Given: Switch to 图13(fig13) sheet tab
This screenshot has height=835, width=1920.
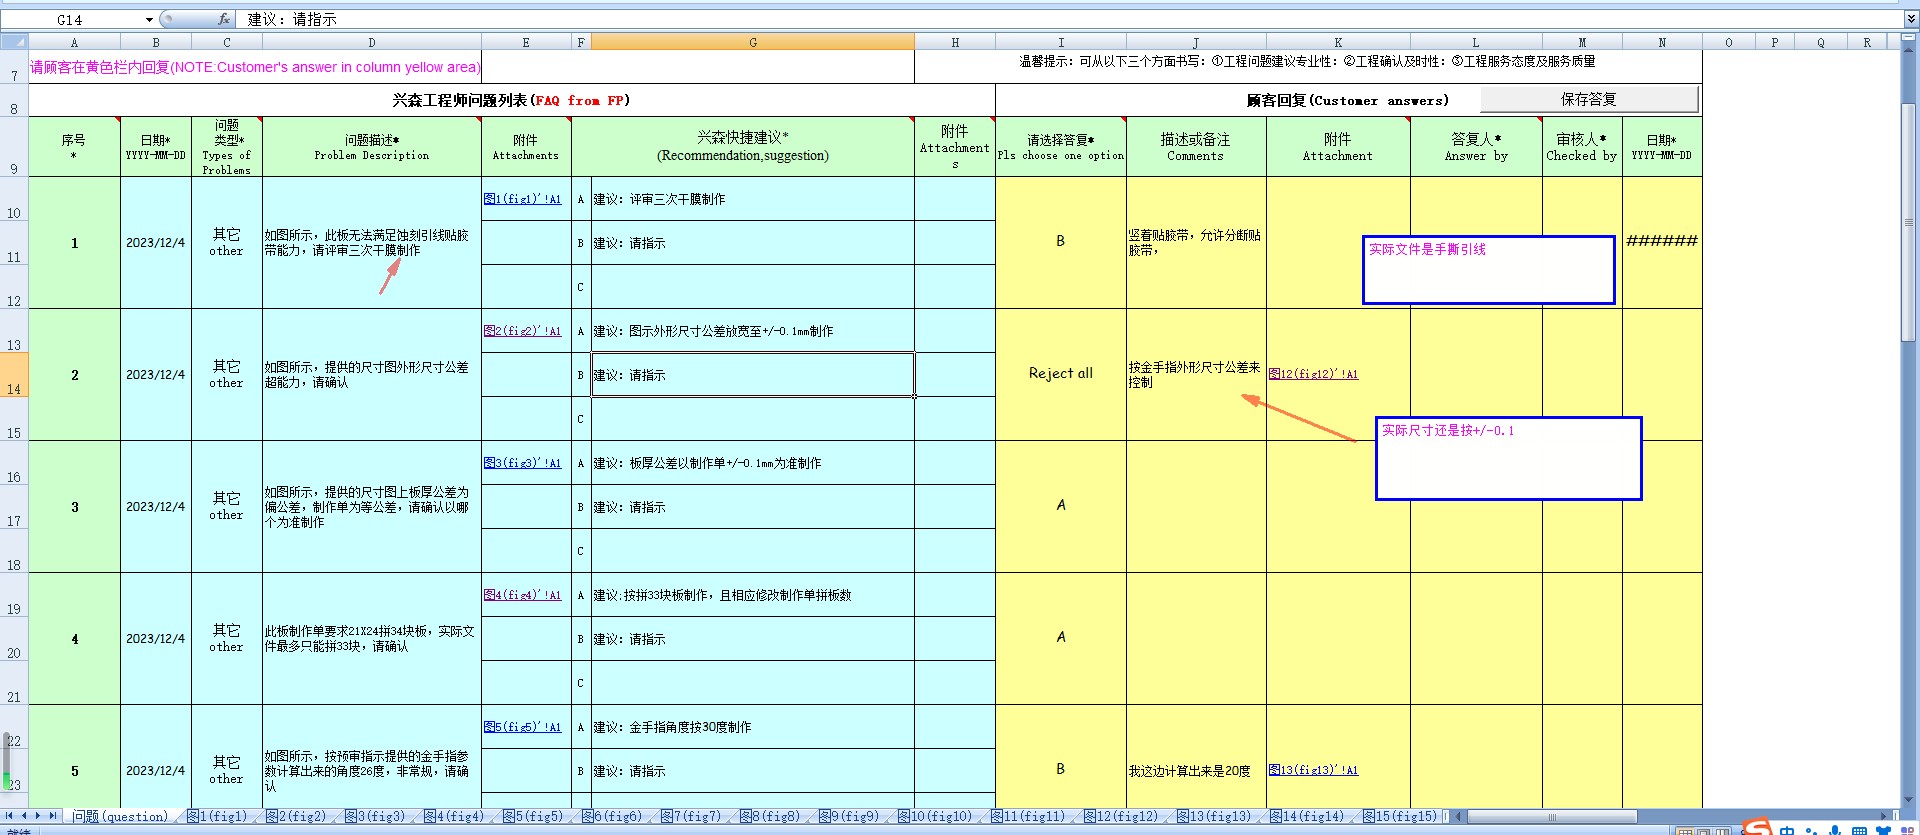Looking at the screenshot, I should [x=1214, y=816].
